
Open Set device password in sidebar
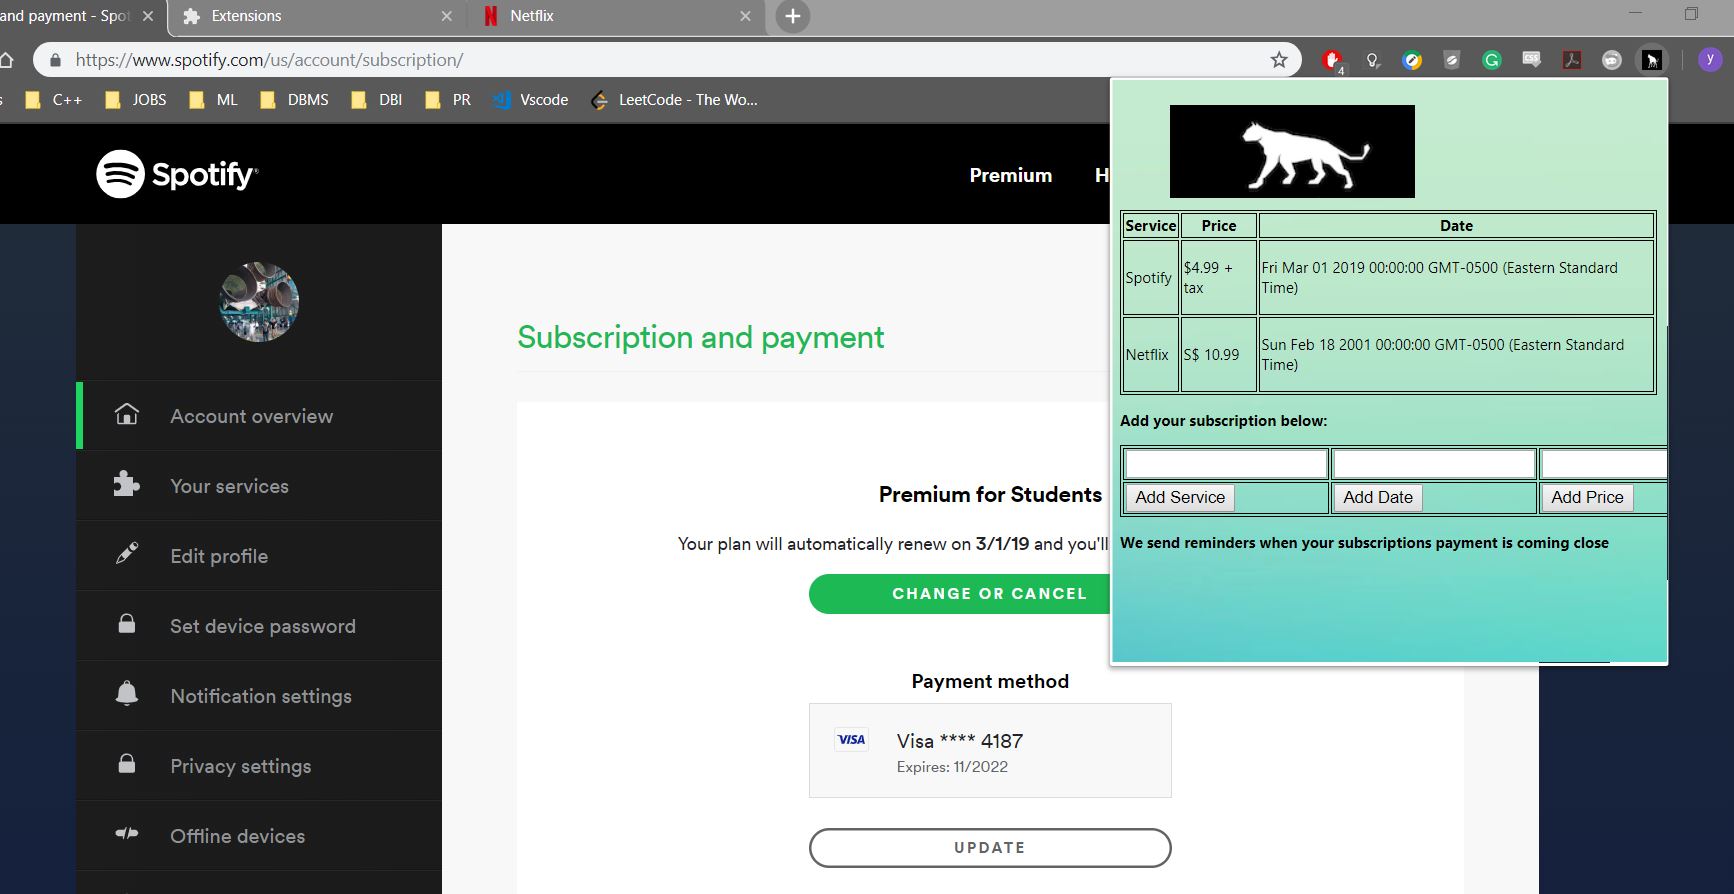point(259,626)
